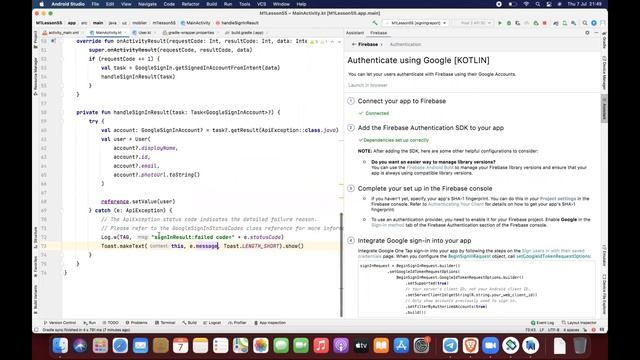Open Problems tool window
This screenshot has height=360, width=640.
[137, 323]
